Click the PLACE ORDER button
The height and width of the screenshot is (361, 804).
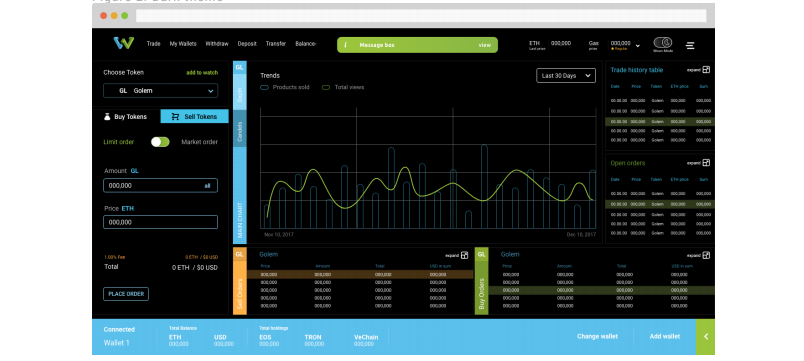(126, 294)
